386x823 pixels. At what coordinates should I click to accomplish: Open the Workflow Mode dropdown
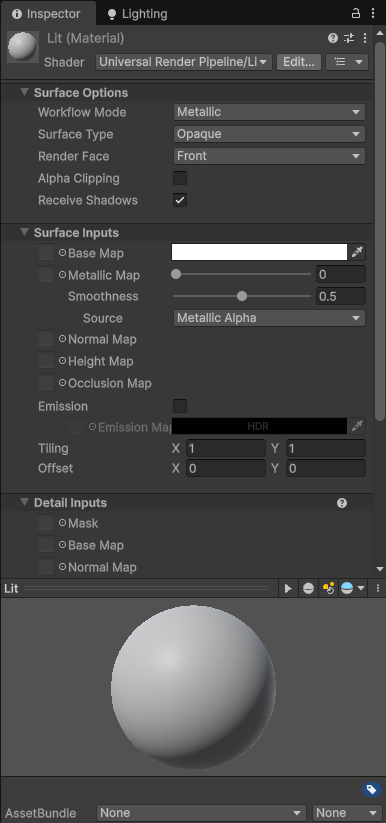tap(269, 112)
